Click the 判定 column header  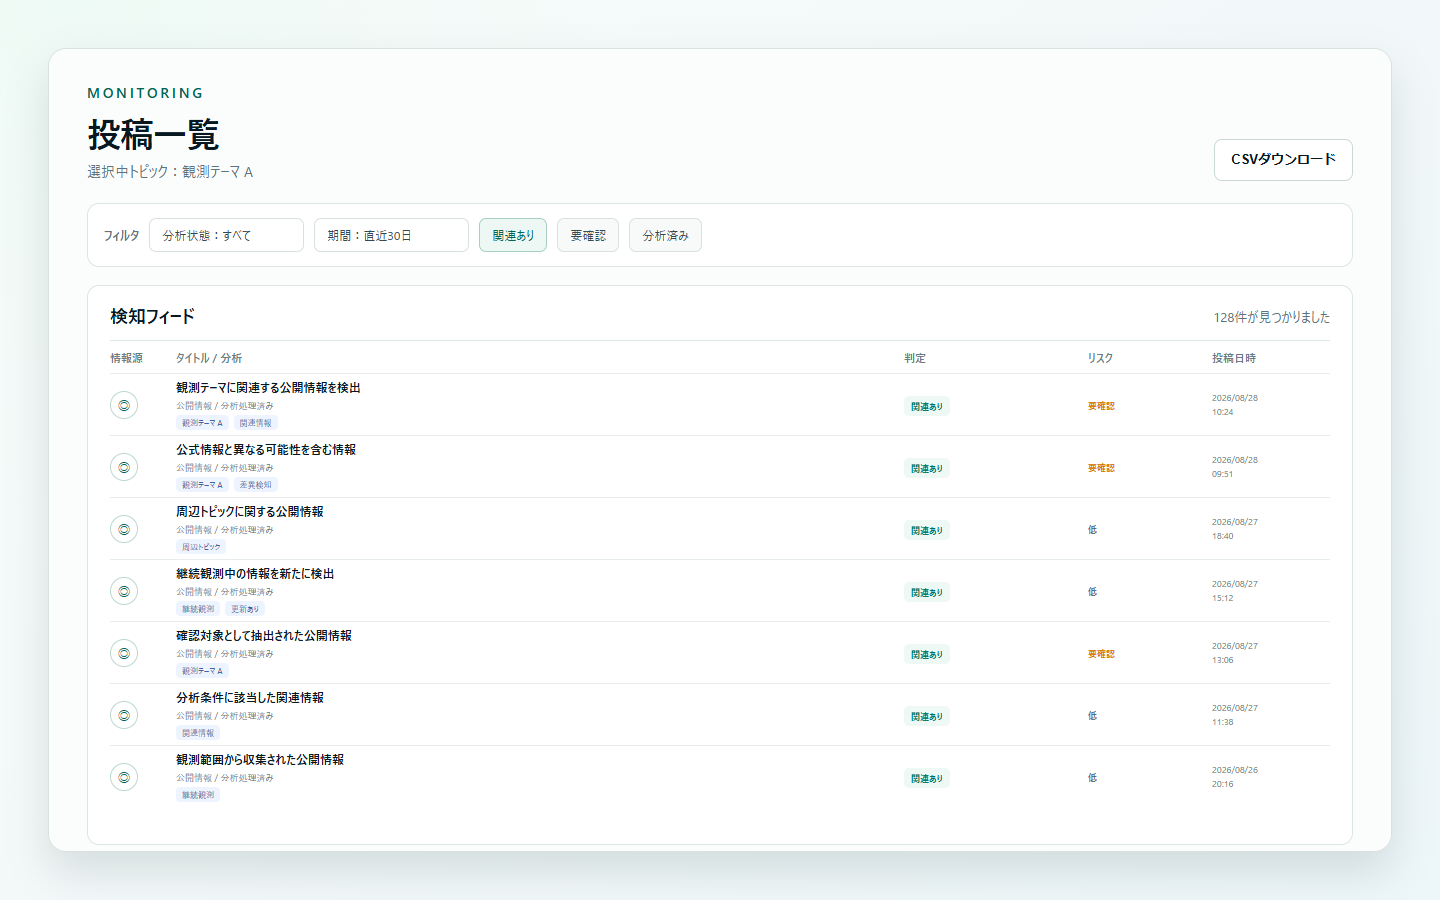915,358
